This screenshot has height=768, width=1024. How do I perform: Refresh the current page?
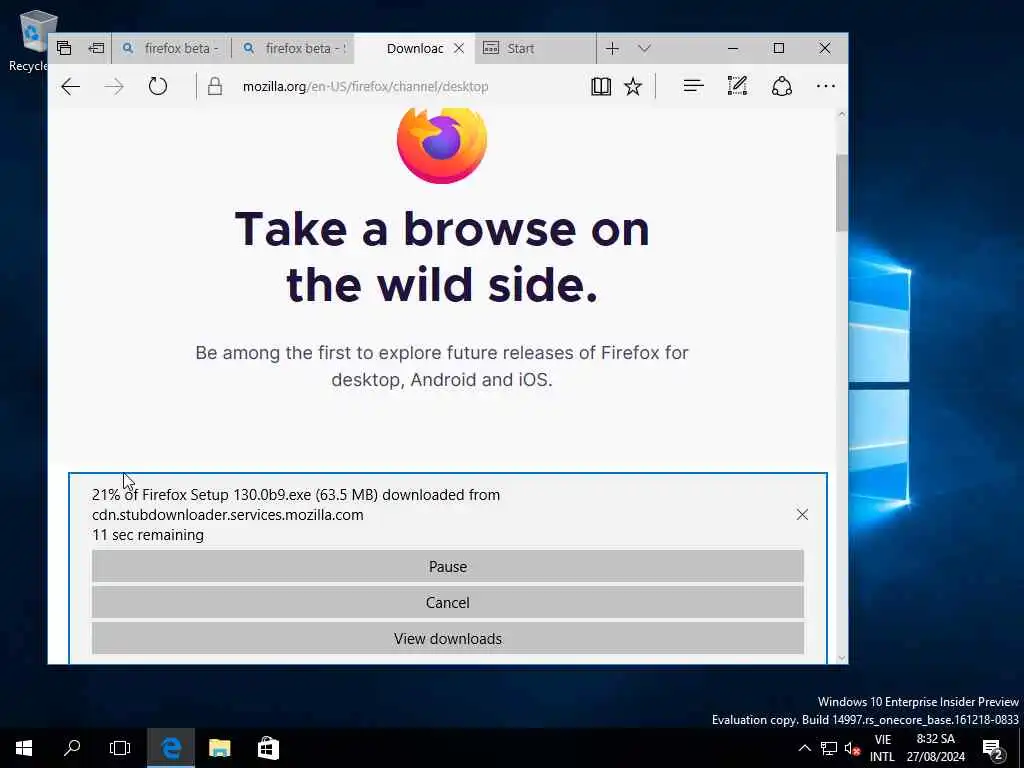[157, 86]
